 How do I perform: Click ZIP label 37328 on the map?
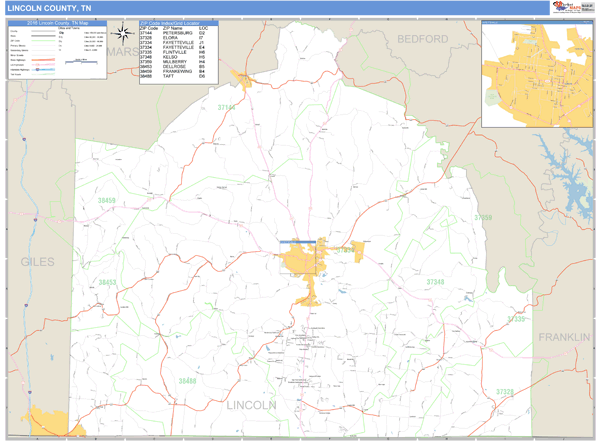pyautogui.click(x=505, y=392)
